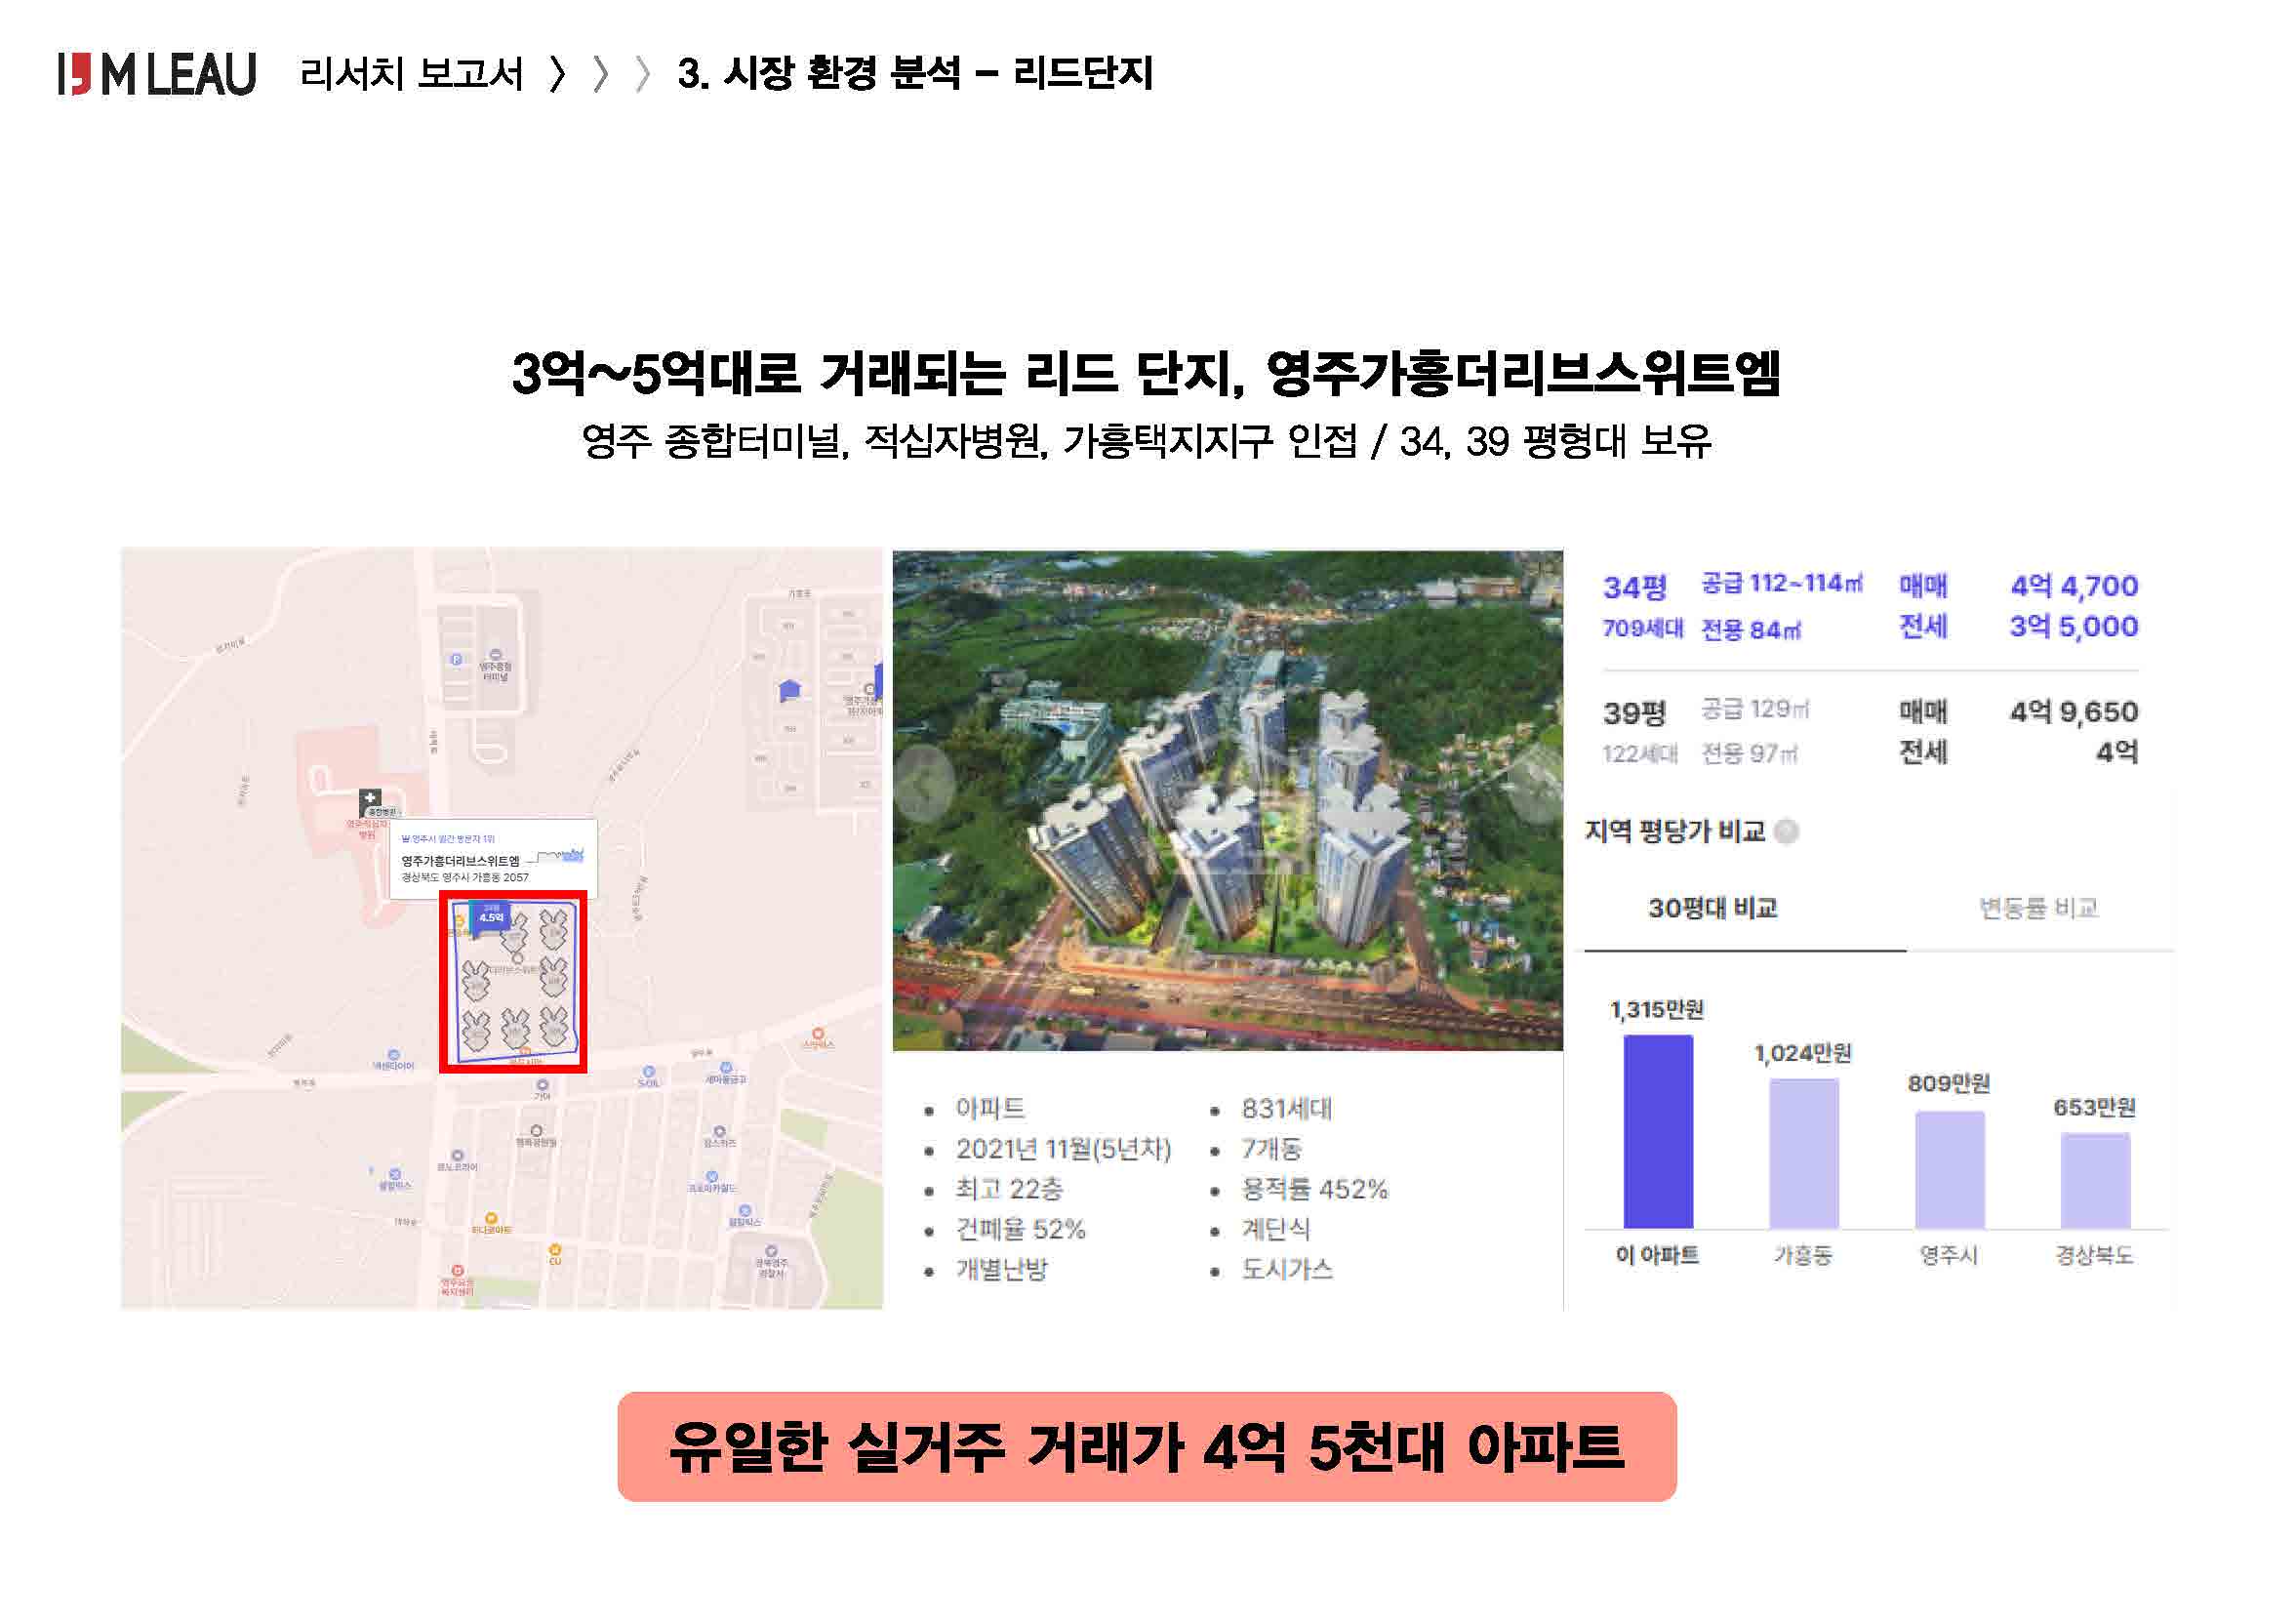The height and width of the screenshot is (1624, 2296).
Task: Switch to 변동률 비교 tab
Action: tap(2038, 908)
